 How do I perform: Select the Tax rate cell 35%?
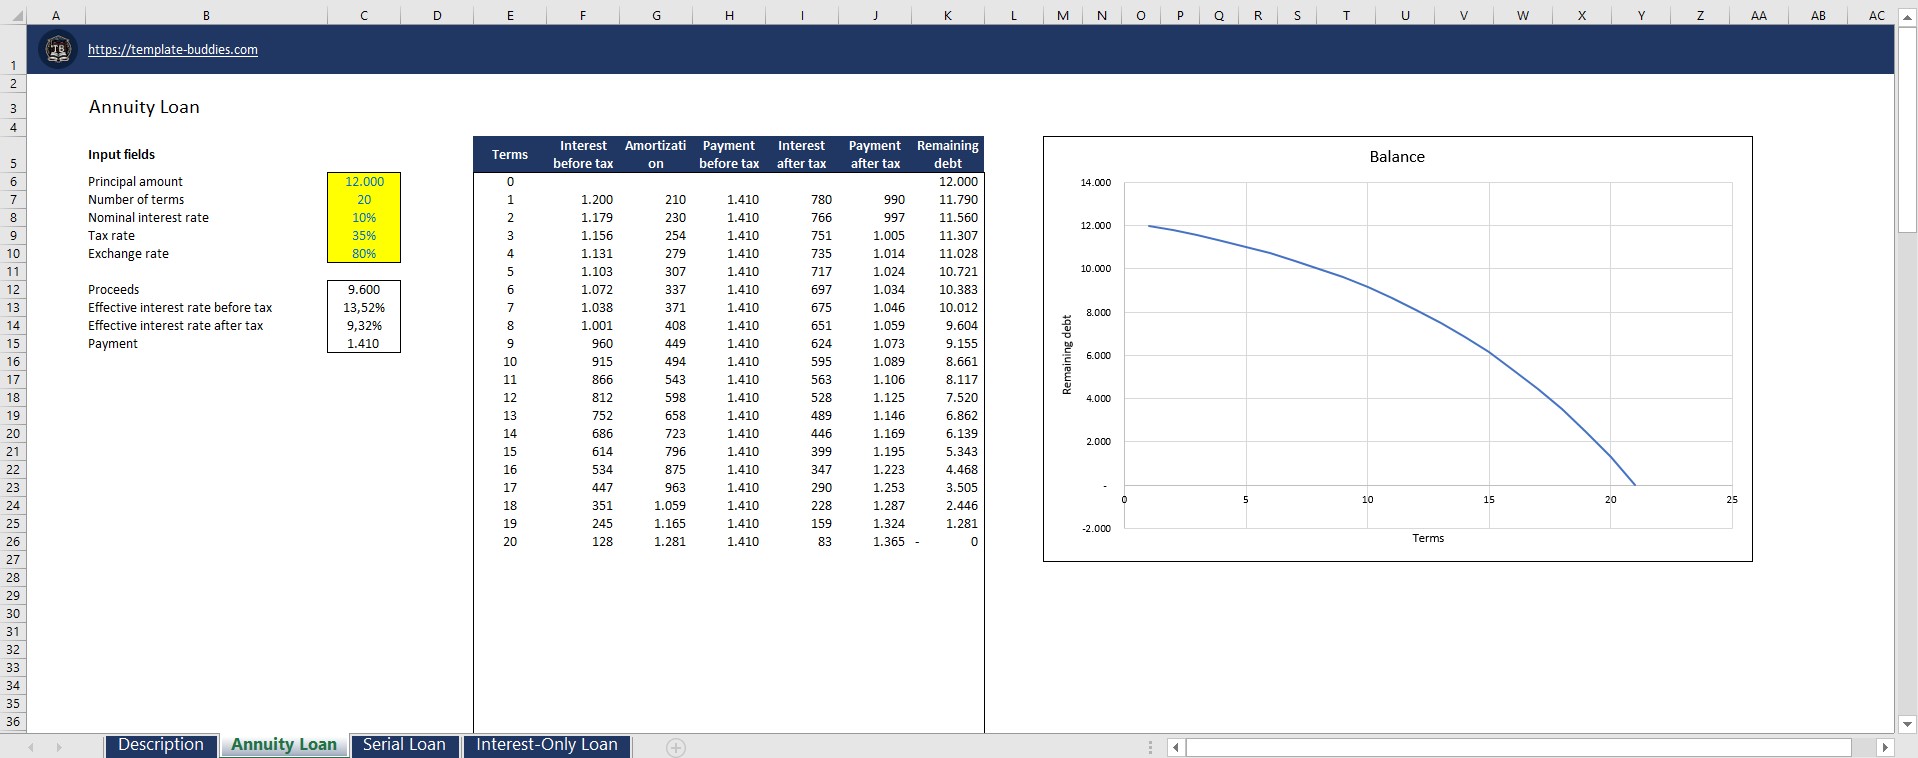click(364, 236)
